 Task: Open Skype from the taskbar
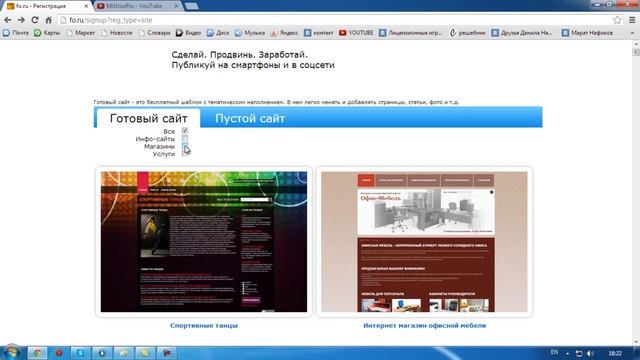pos(80,353)
